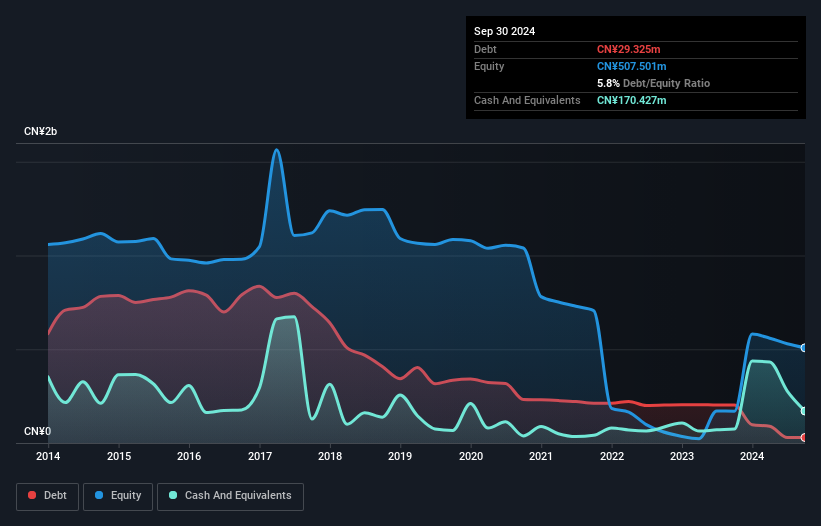
Task: Click the Debt endpoint marker on chart
Action: pos(804,437)
